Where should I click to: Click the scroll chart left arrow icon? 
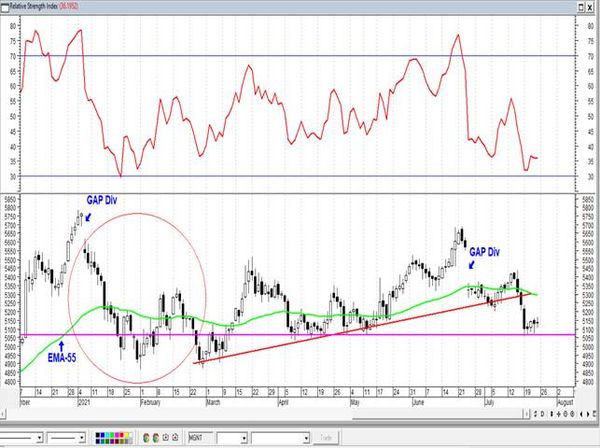[x=581, y=414]
